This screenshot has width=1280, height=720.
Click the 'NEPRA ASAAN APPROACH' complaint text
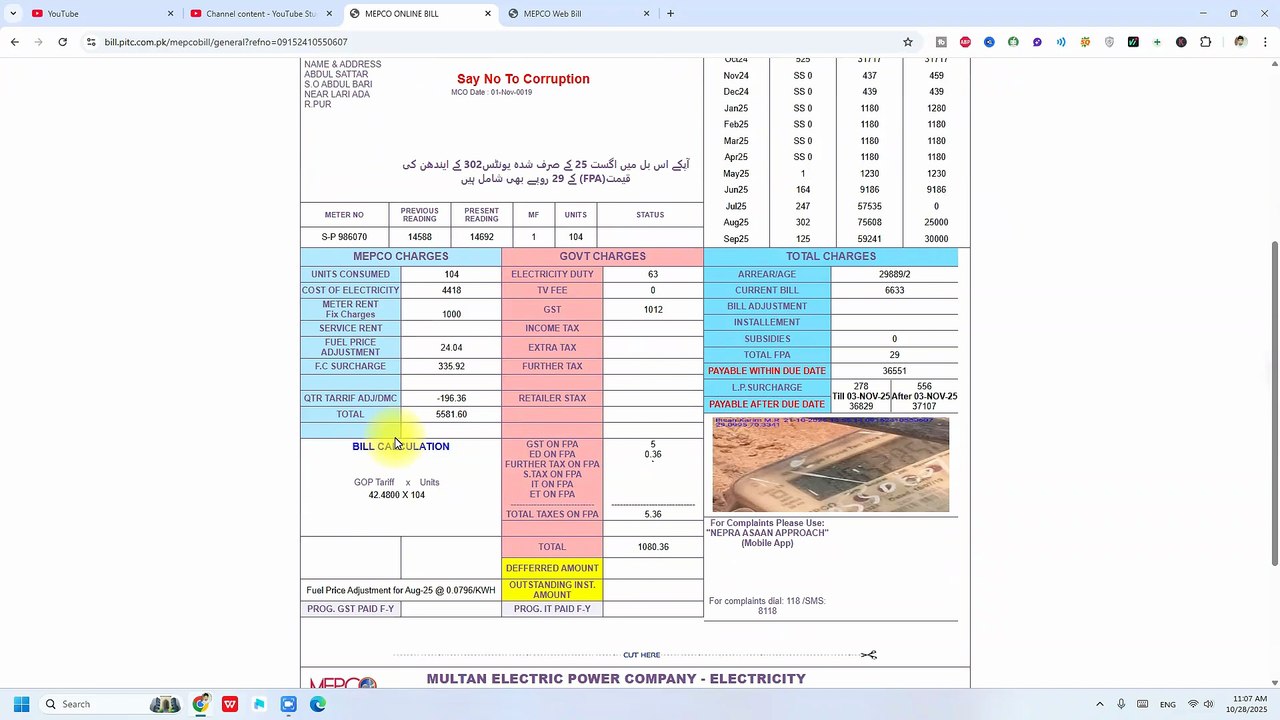(x=768, y=533)
